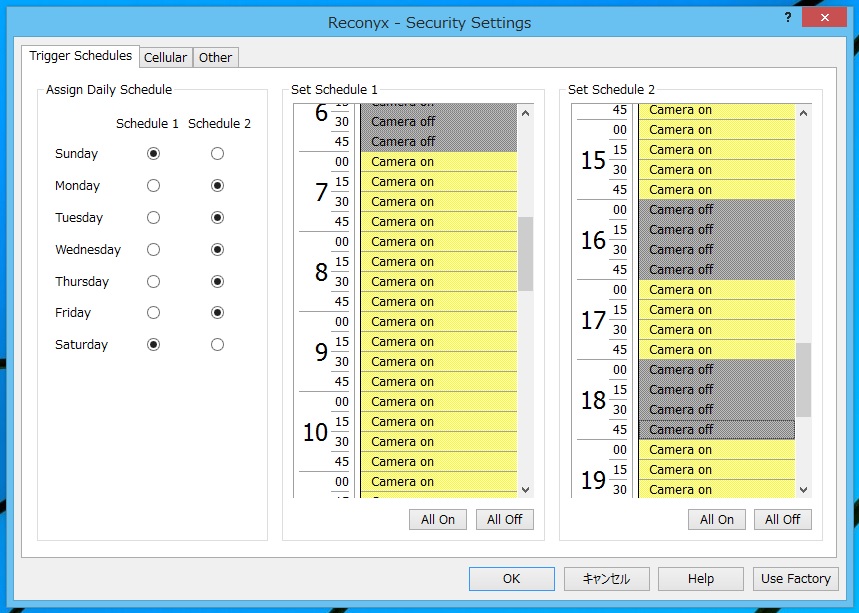Click All Off under Set Schedule 1
Image resolution: width=859 pixels, height=613 pixels.
coord(505,519)
